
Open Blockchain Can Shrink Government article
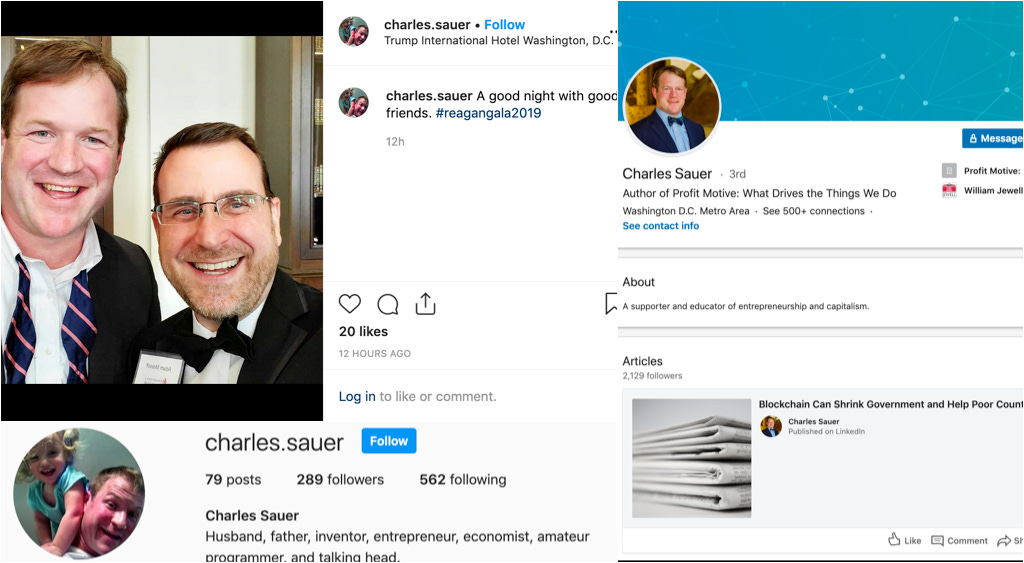point(891,404)
